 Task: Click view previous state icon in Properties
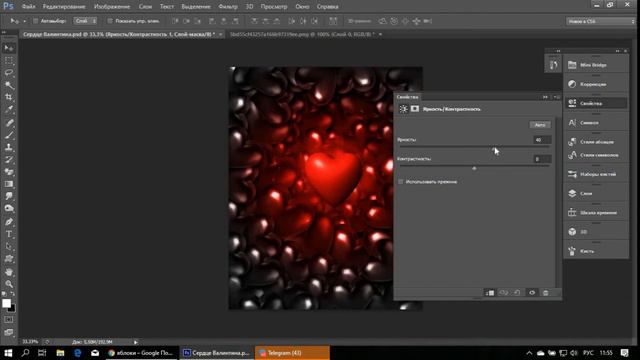pyautogui.click(x=504, y=293)
